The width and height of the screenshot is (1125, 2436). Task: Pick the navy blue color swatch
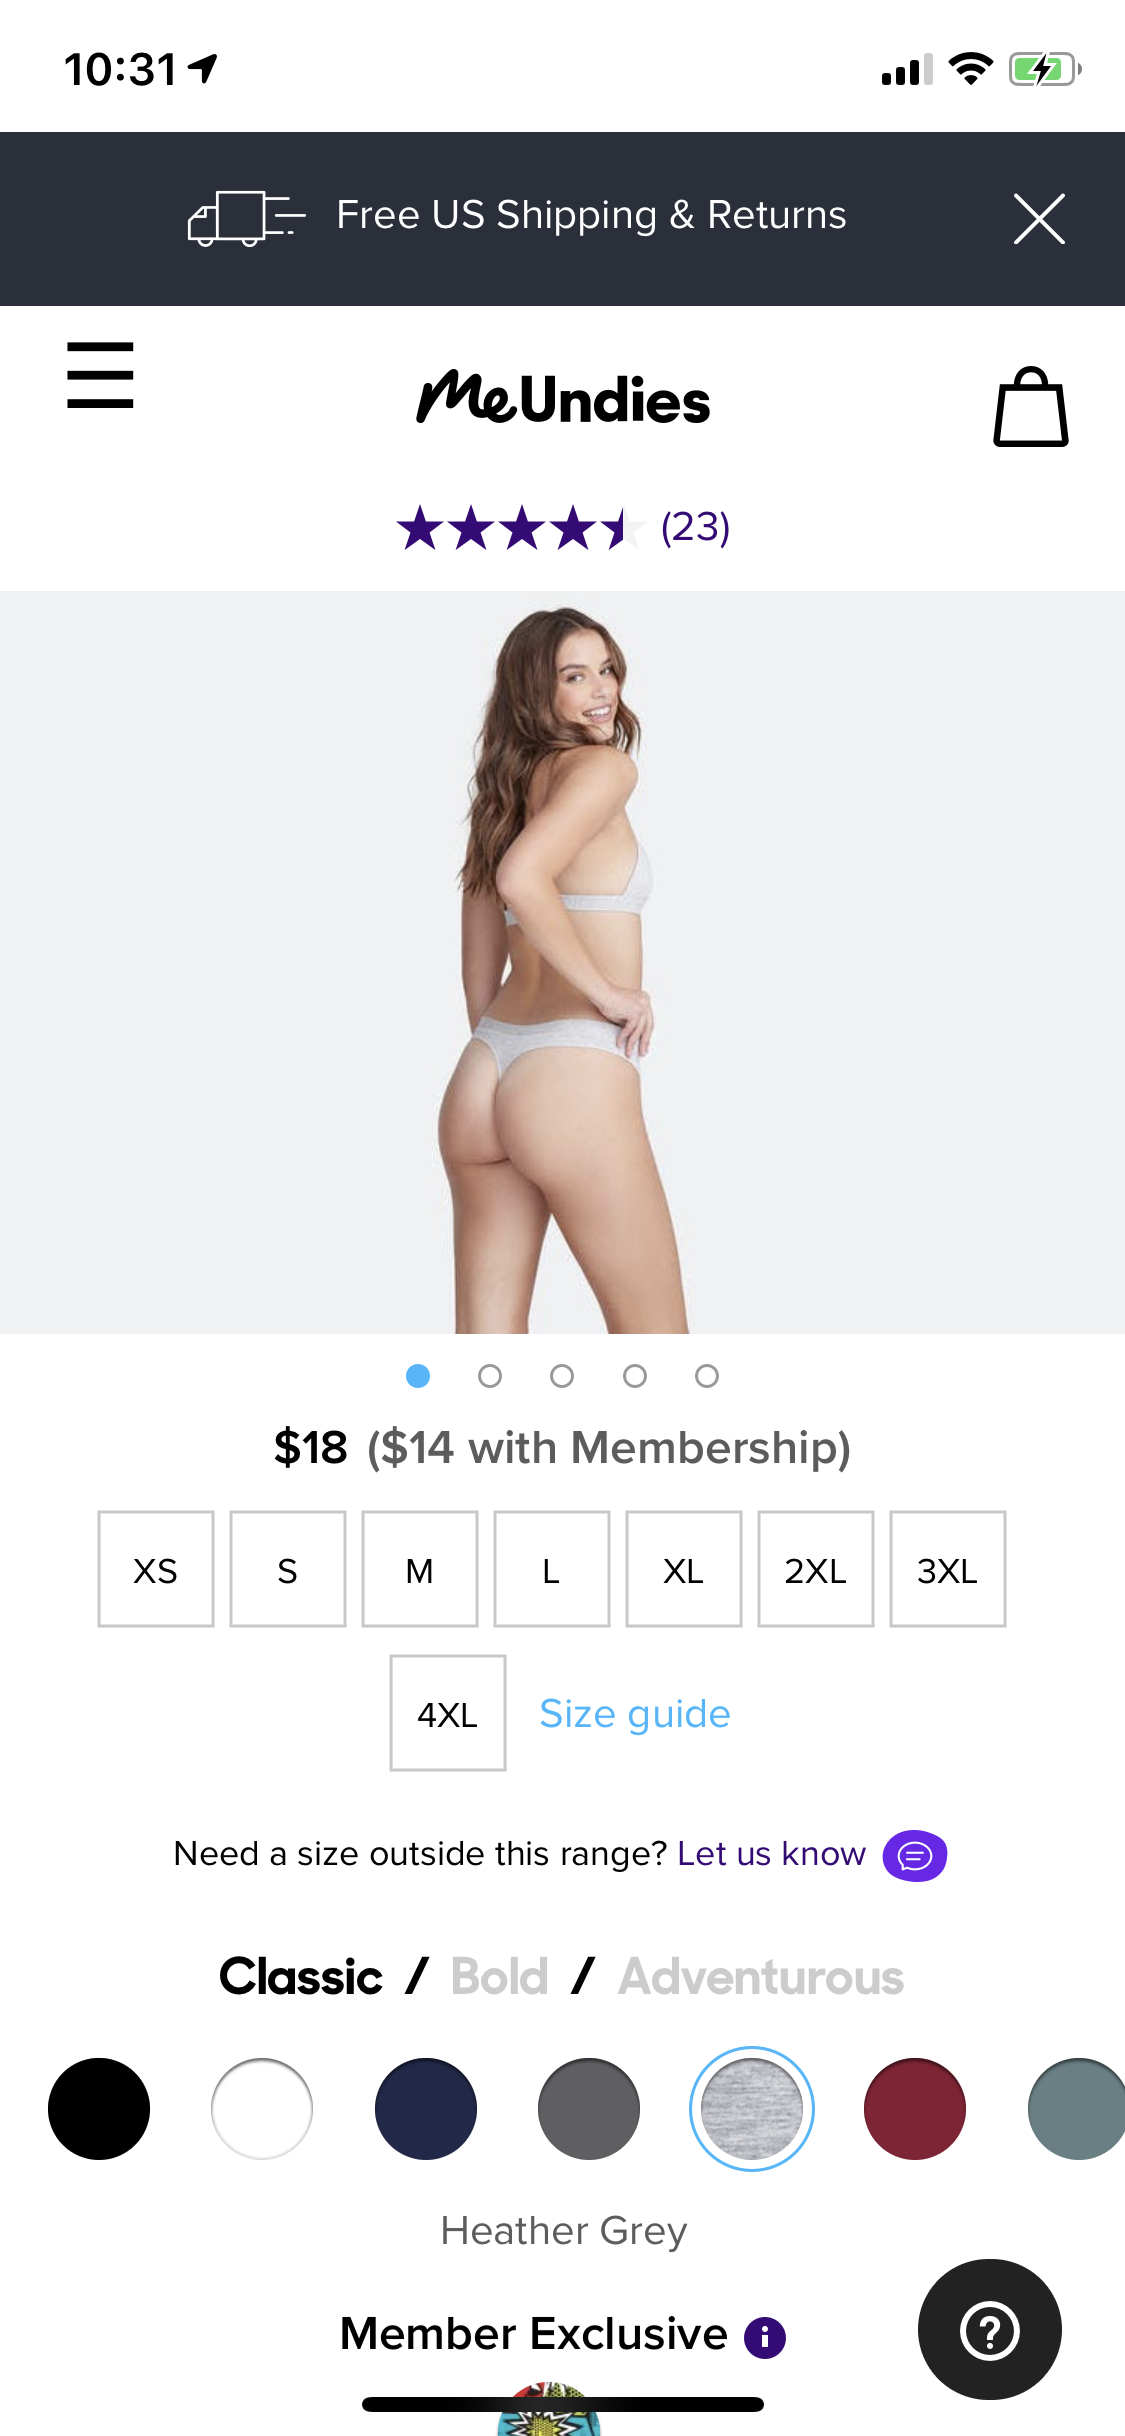(x=426, y=2109)
